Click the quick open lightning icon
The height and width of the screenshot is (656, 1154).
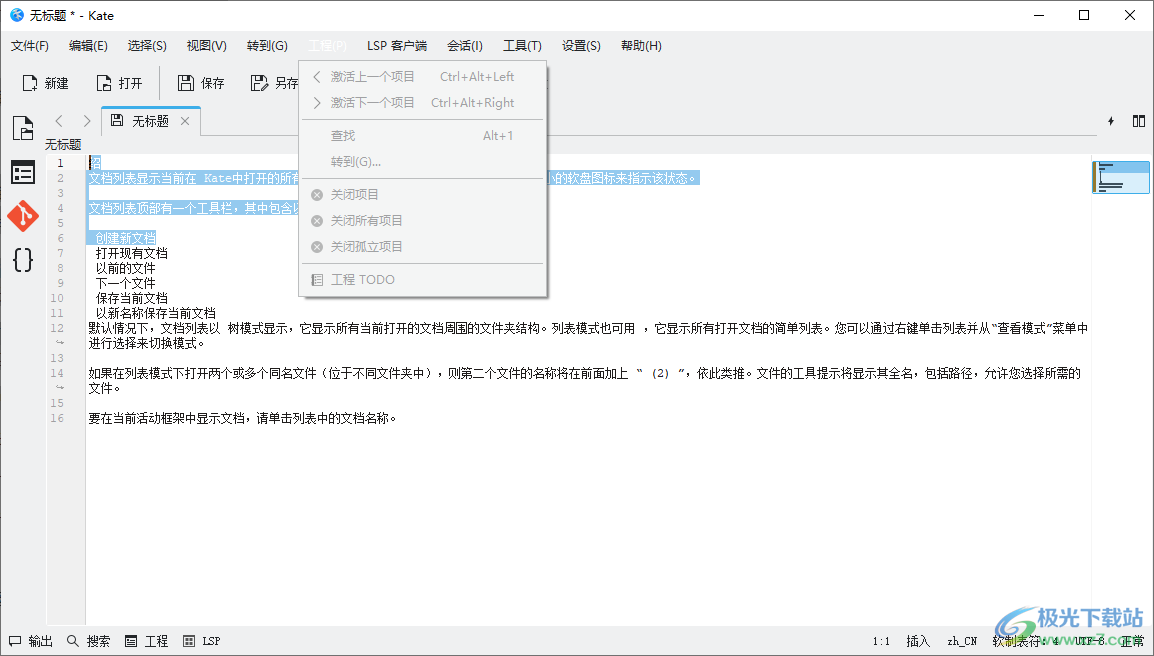click(1111, 121)
